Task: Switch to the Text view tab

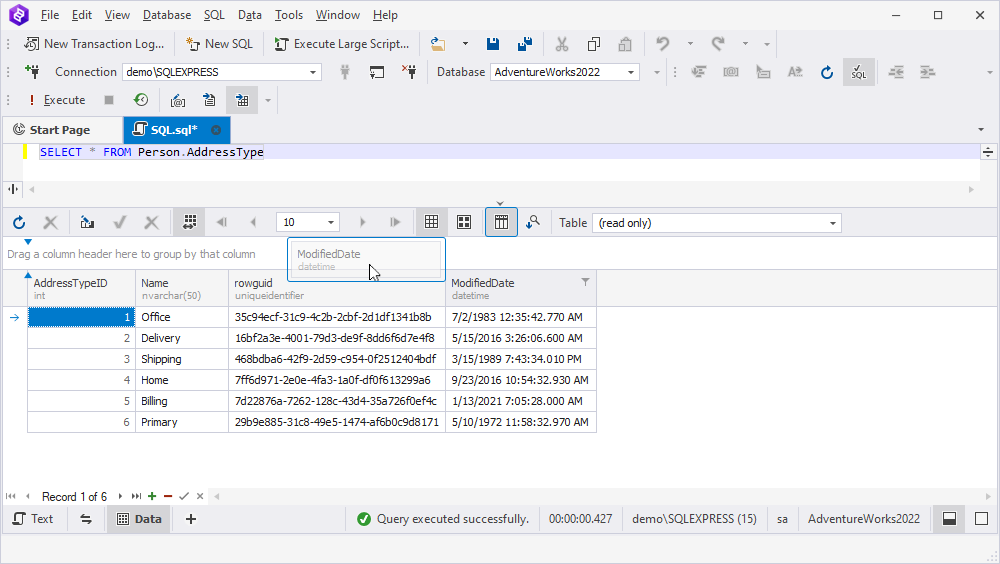Action: click(33, 519)
